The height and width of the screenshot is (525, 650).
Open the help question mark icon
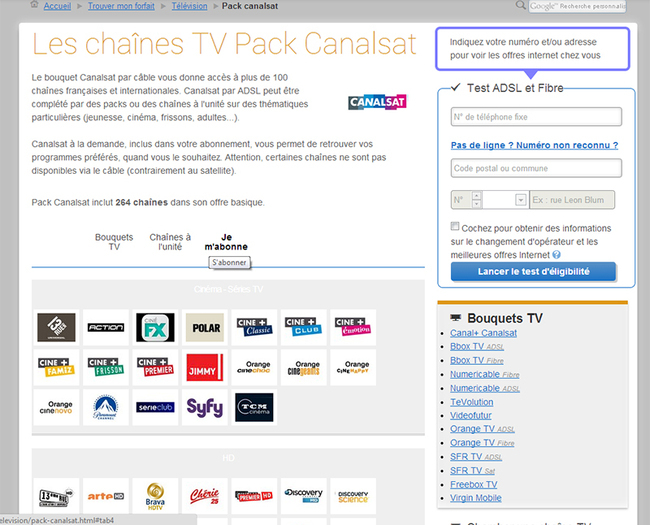(x=556, y=255)
